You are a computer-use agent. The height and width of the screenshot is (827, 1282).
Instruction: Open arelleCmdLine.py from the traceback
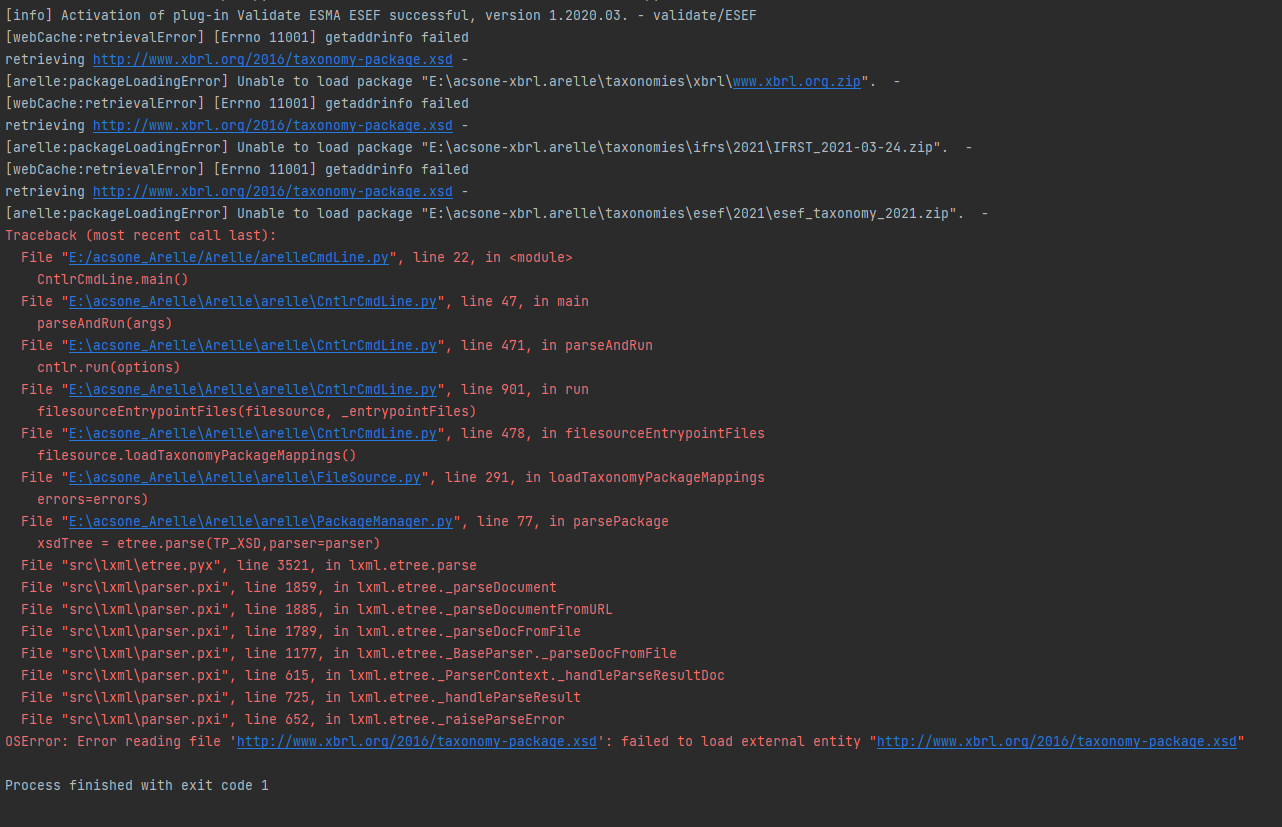coord(228,257)
